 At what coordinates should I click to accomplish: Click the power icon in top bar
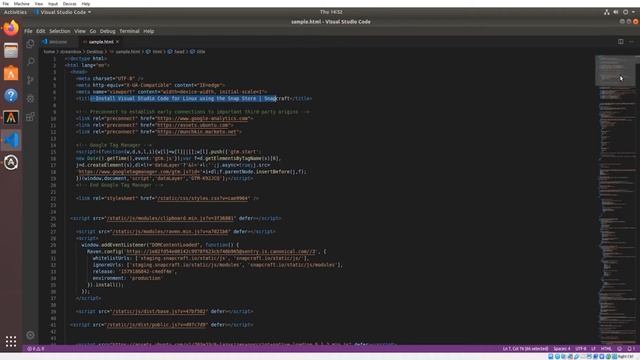[x=625, y=12]
